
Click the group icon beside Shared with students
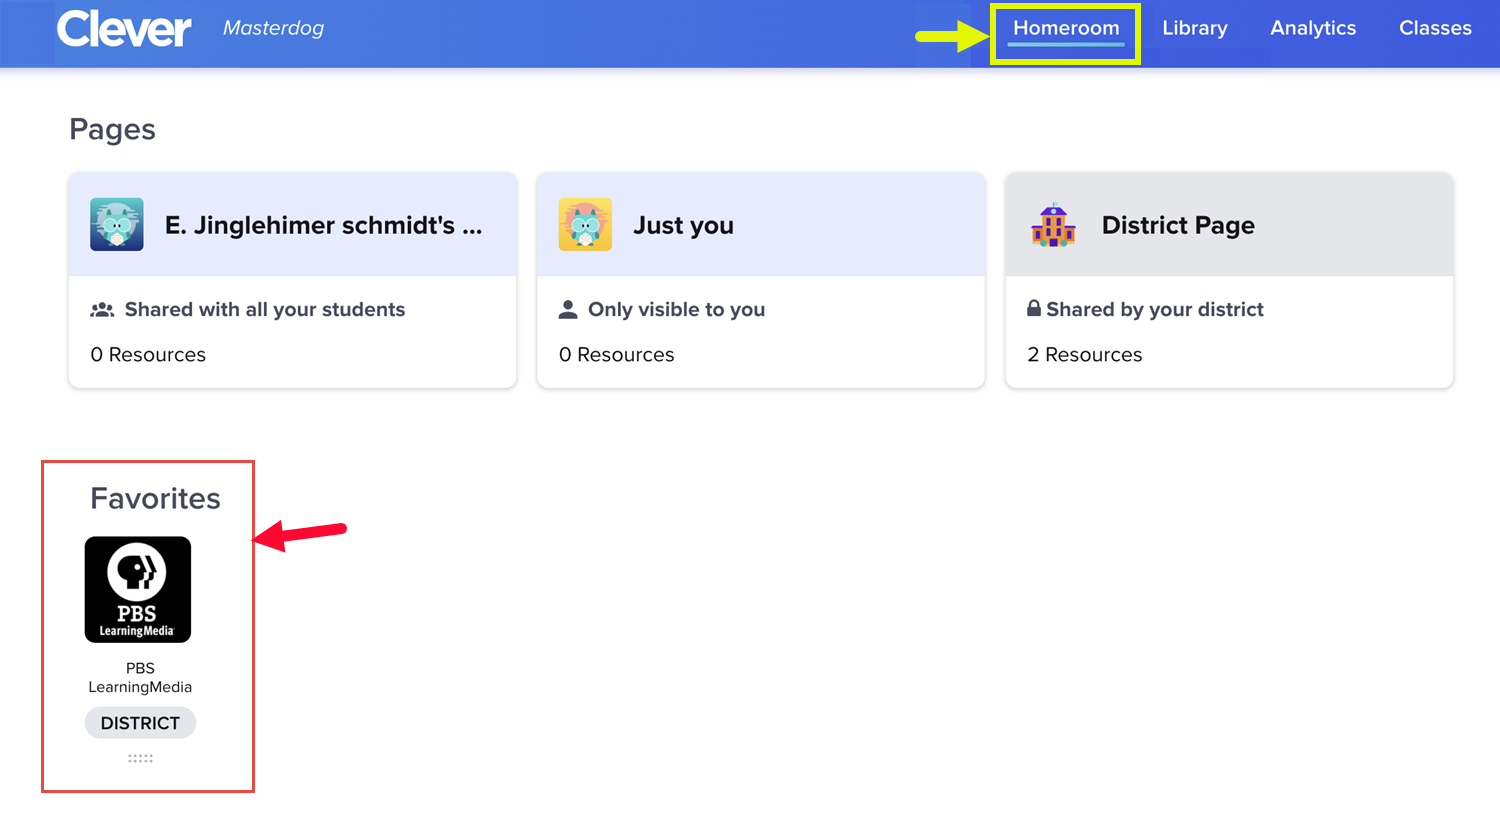tap(102, 310)
